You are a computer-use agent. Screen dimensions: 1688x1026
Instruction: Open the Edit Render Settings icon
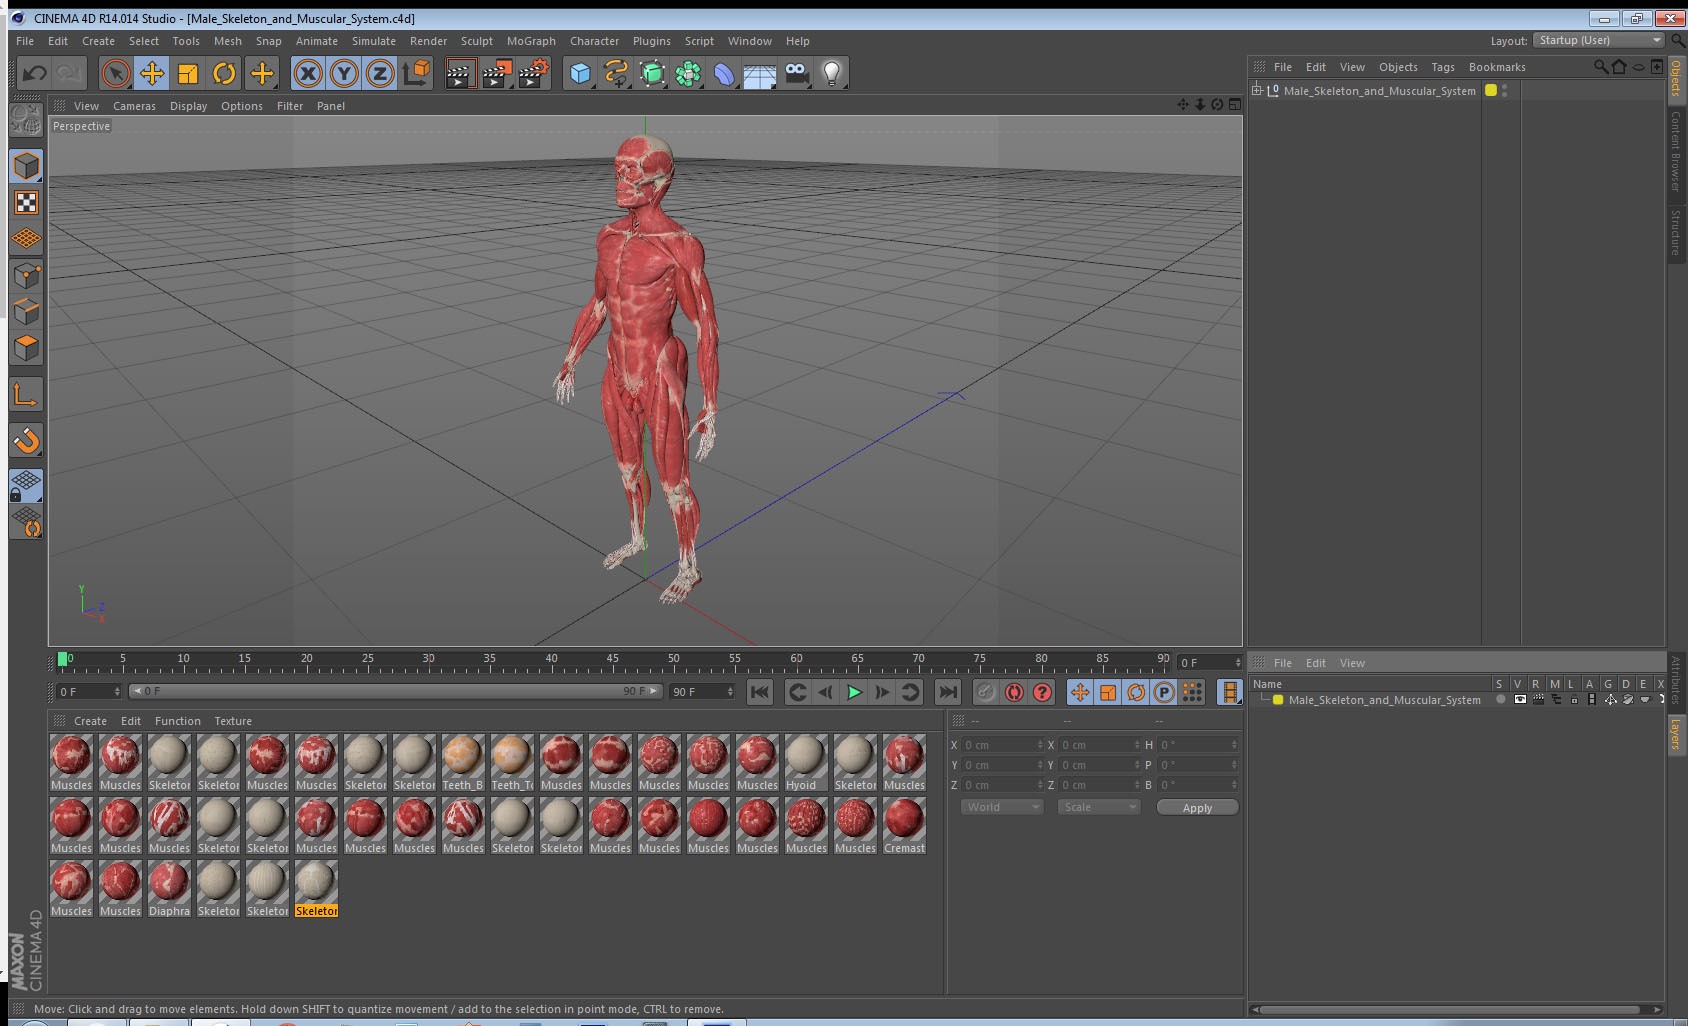coord(534,73)
